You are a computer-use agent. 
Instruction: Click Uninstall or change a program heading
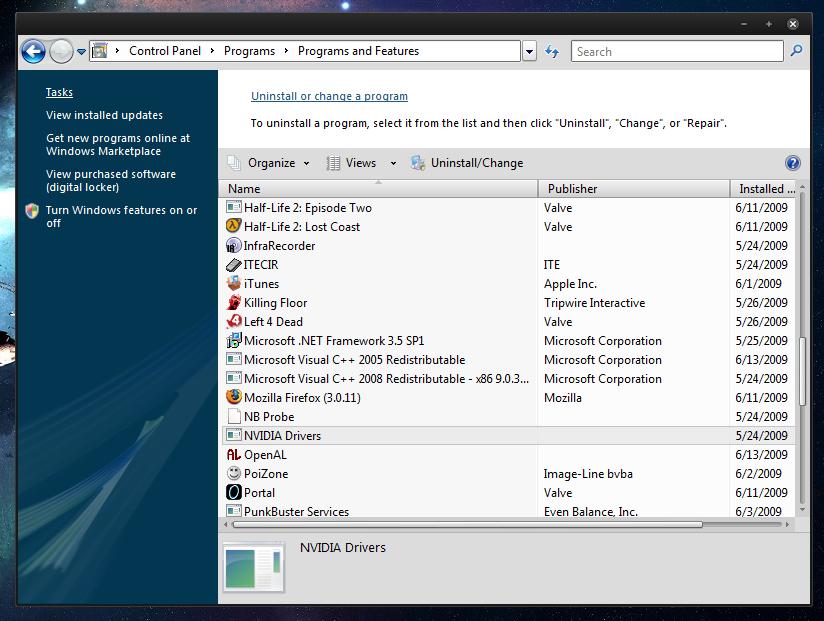329,96
